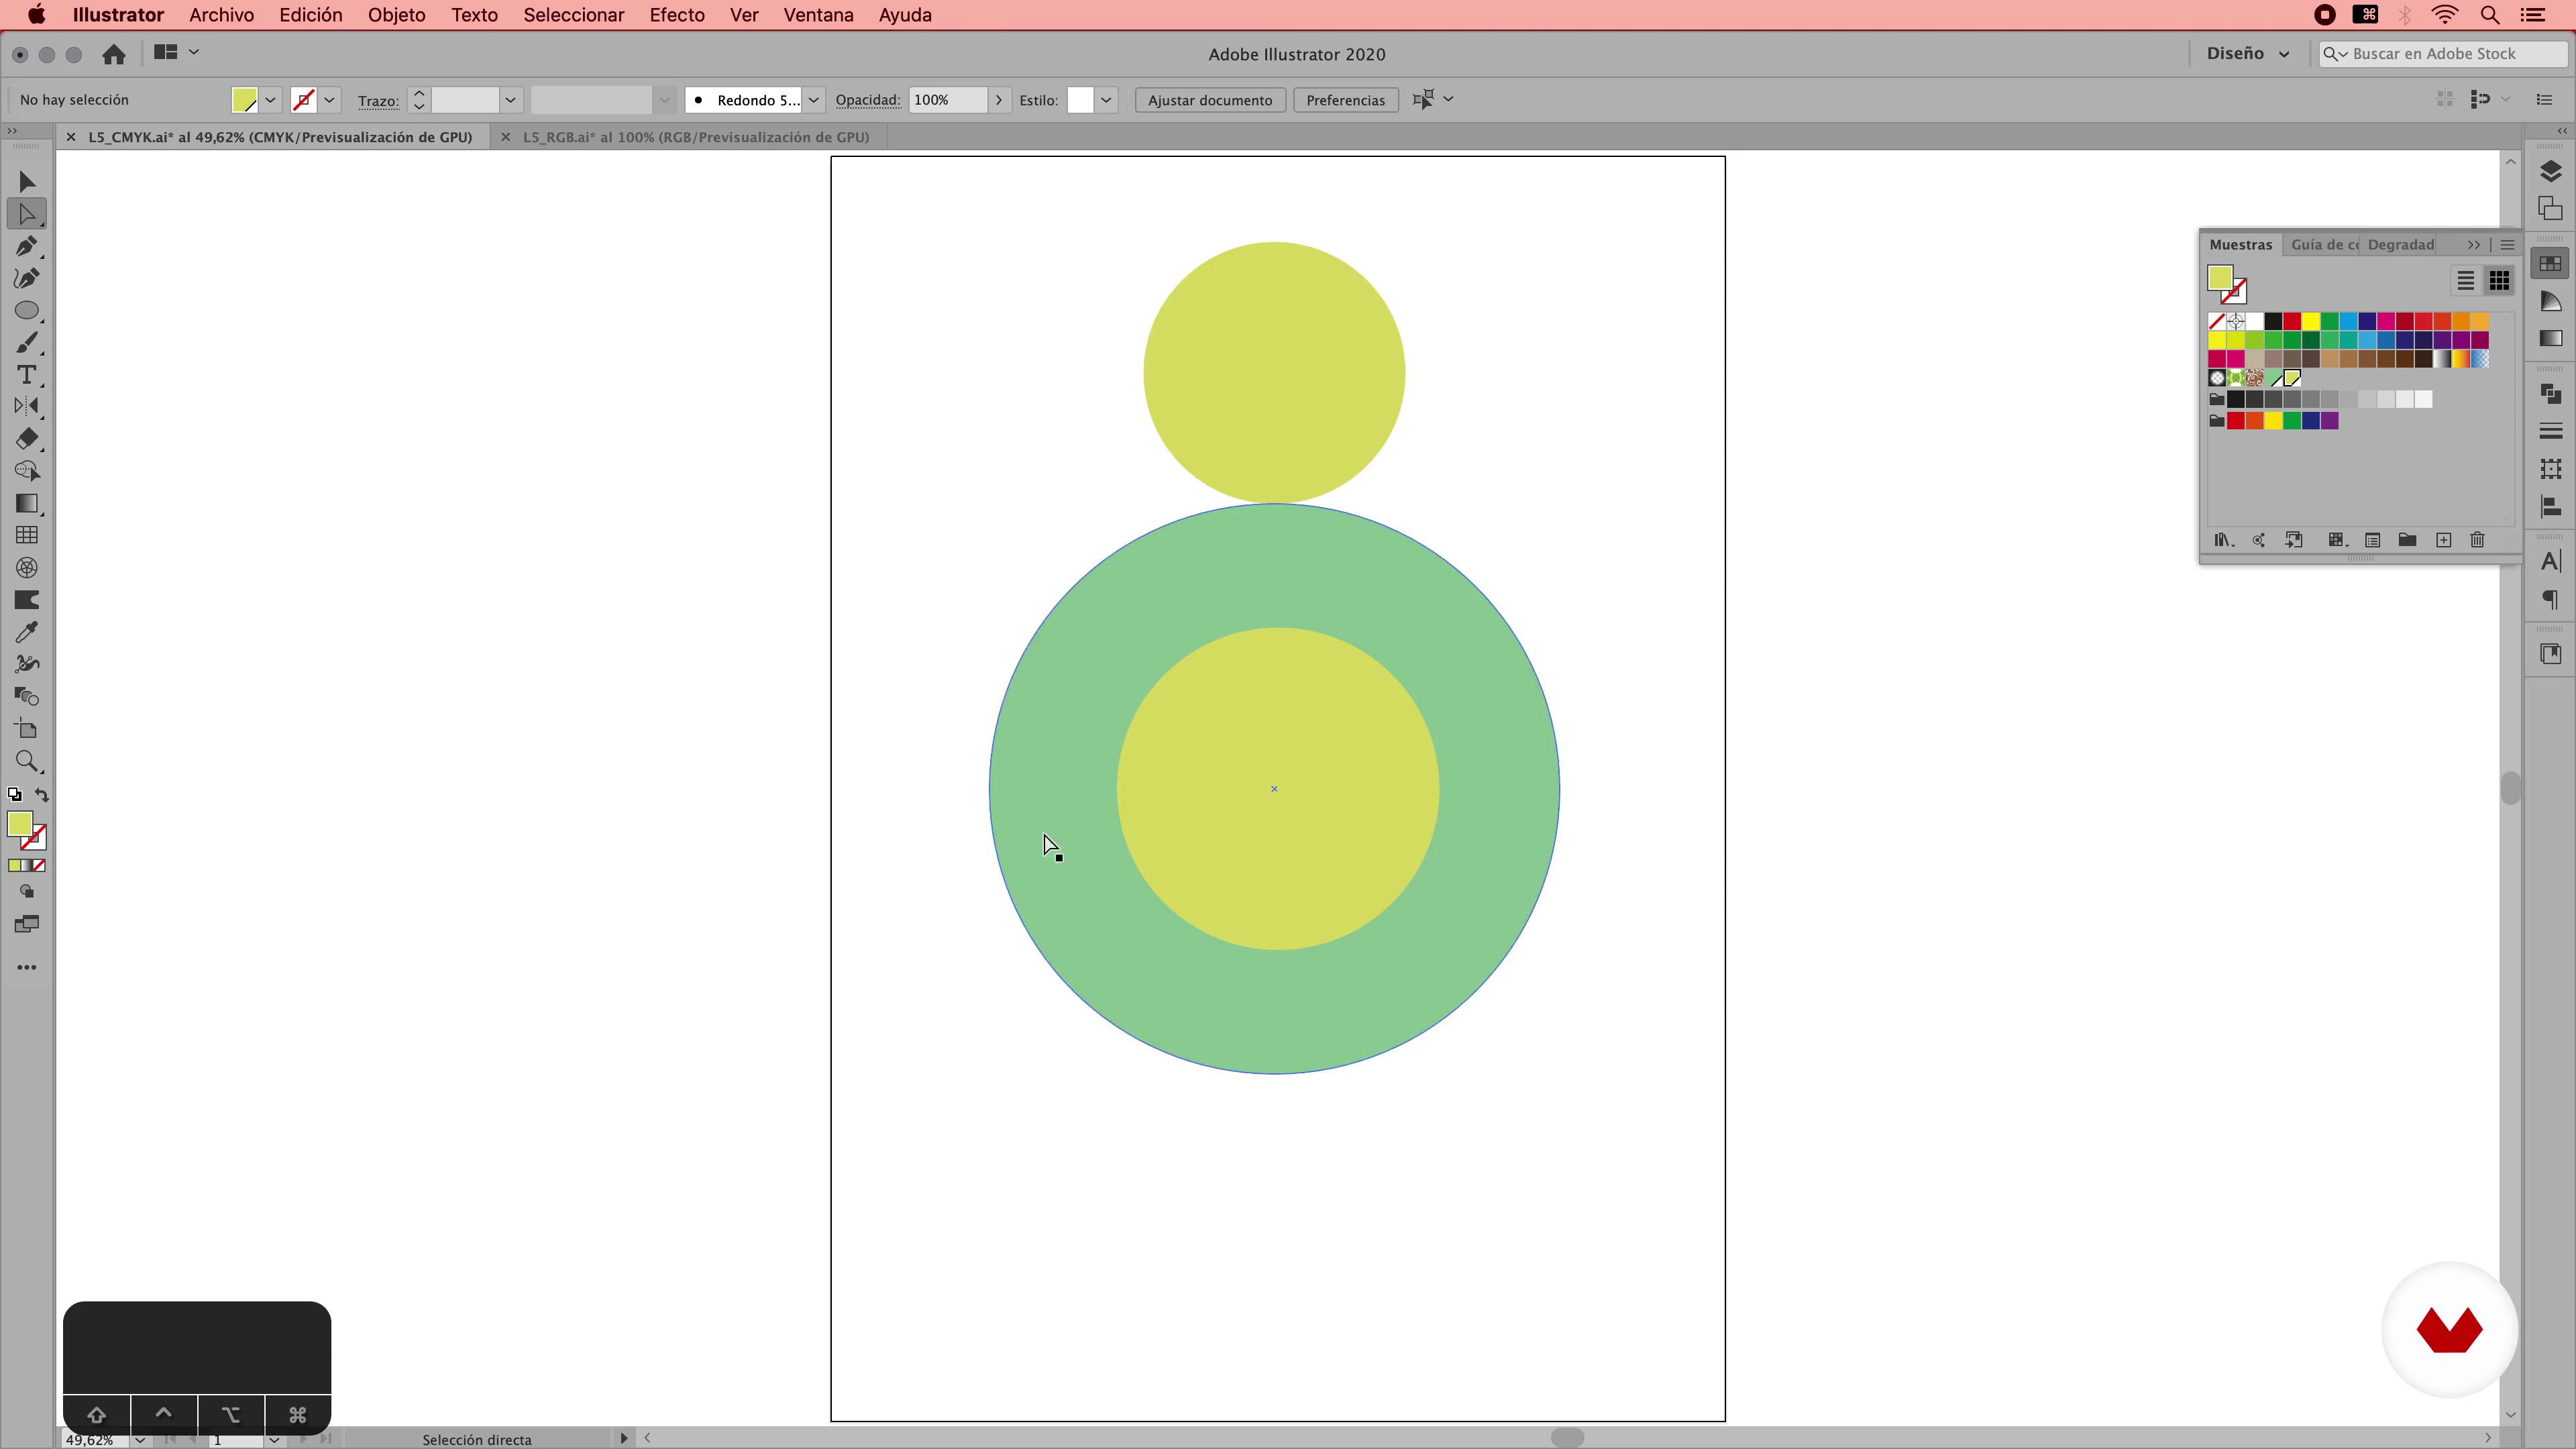The image size is (2576, 1449).
Task: Open the Estilo graphic style dropdown
Action: tap(1106, 100)
